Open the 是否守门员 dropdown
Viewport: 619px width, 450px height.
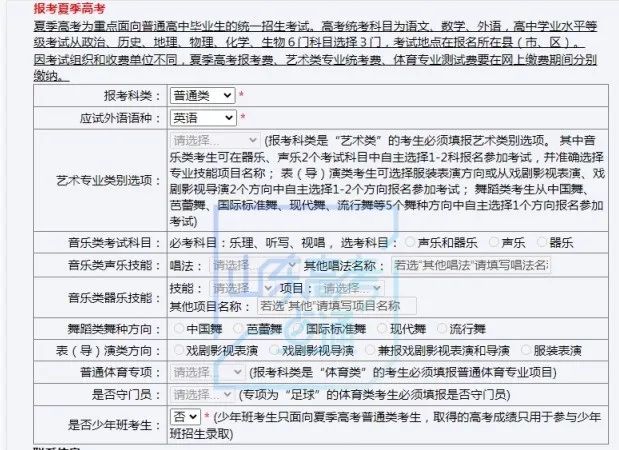click(x=204, y=394)
